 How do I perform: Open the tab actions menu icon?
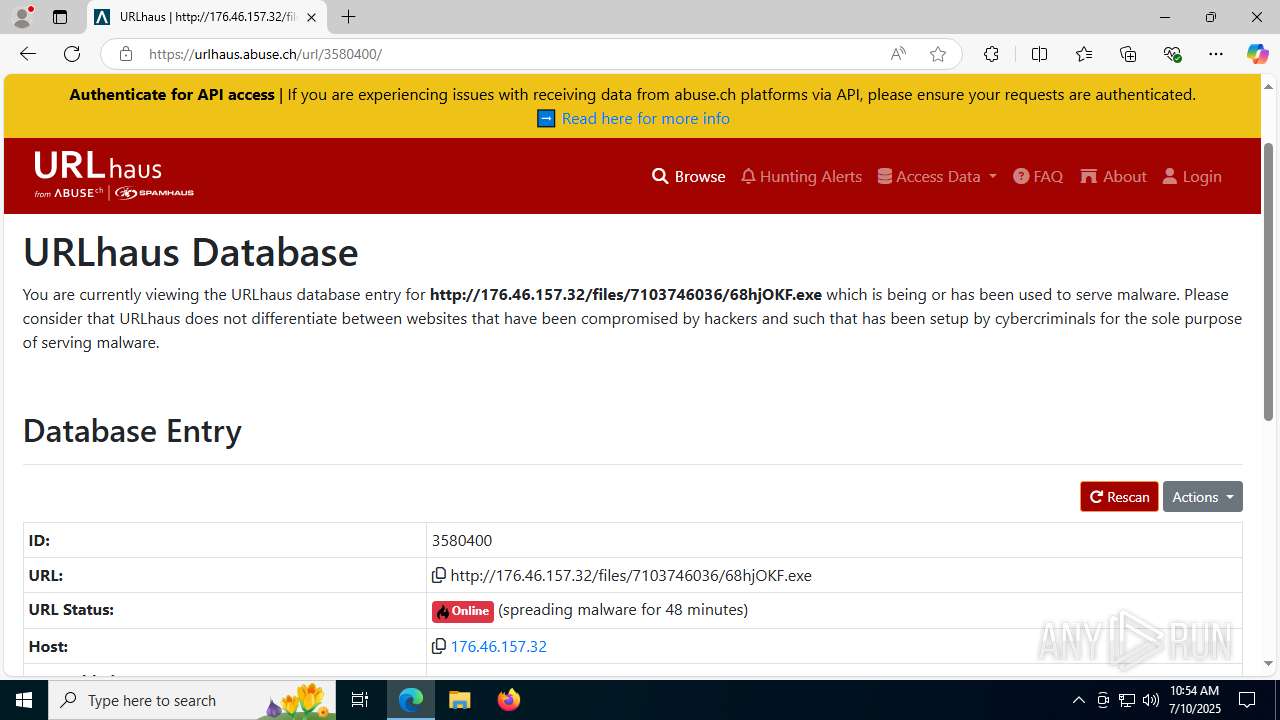60,17
